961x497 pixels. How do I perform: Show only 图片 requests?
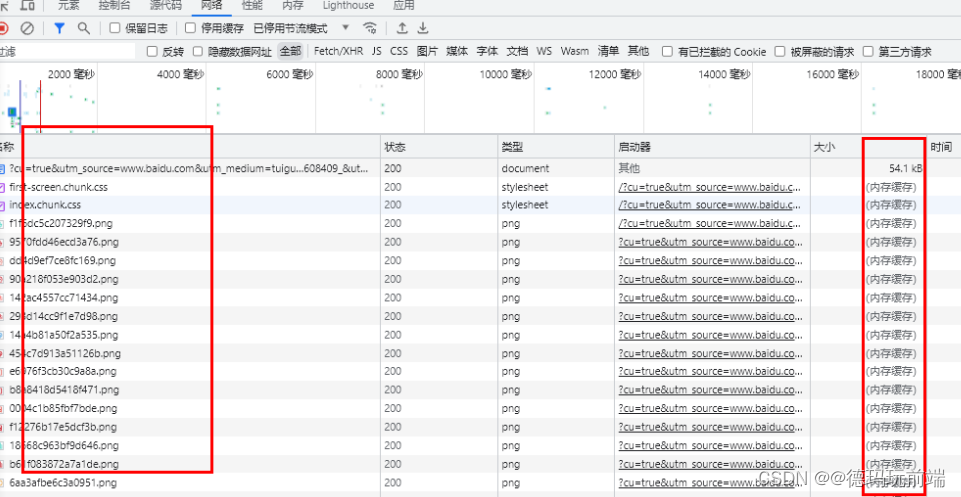click(x=427, y=51)
